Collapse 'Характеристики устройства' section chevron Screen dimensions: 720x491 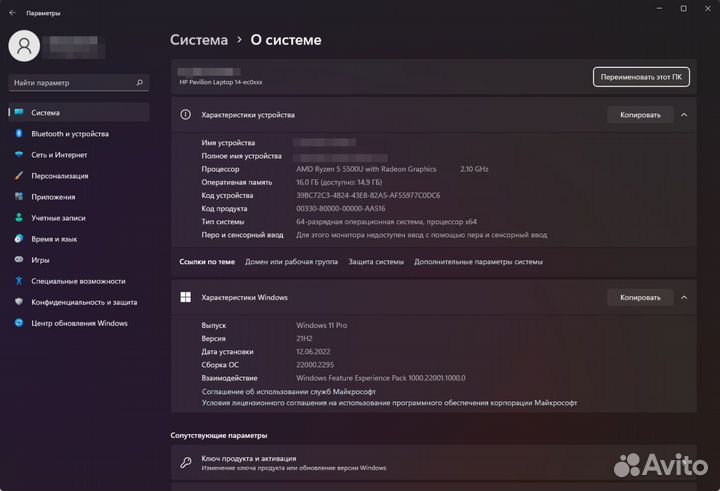coord(684,115)
